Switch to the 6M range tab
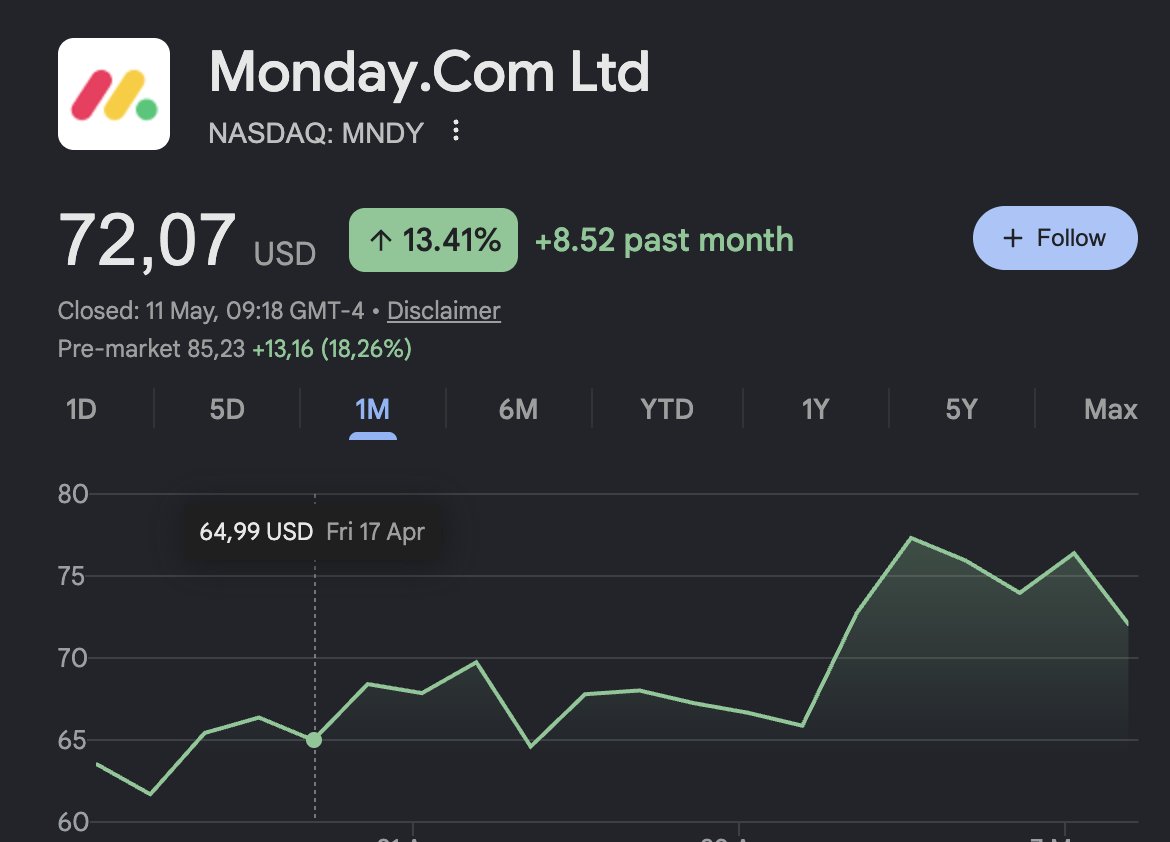 tap(518, 409)
